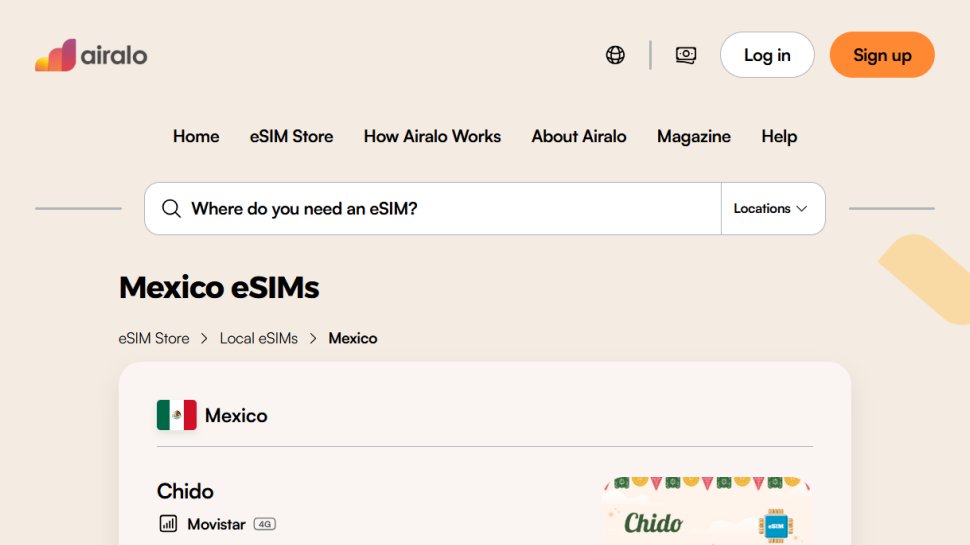This screenshot has height=545, width=970.
Task: Open the currency selector icon
Action: pyautogui.click(x=686, y=55)
